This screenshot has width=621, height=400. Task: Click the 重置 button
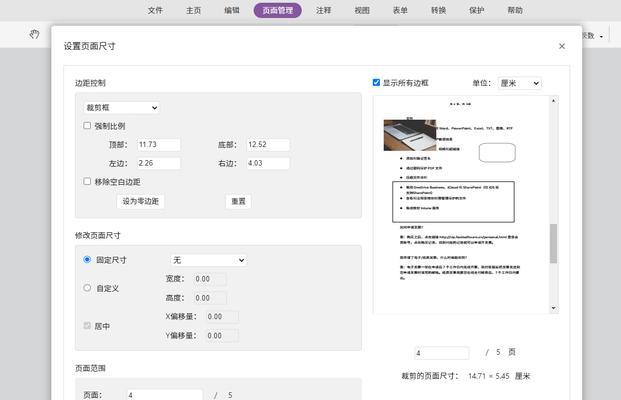tap(238, 201)
